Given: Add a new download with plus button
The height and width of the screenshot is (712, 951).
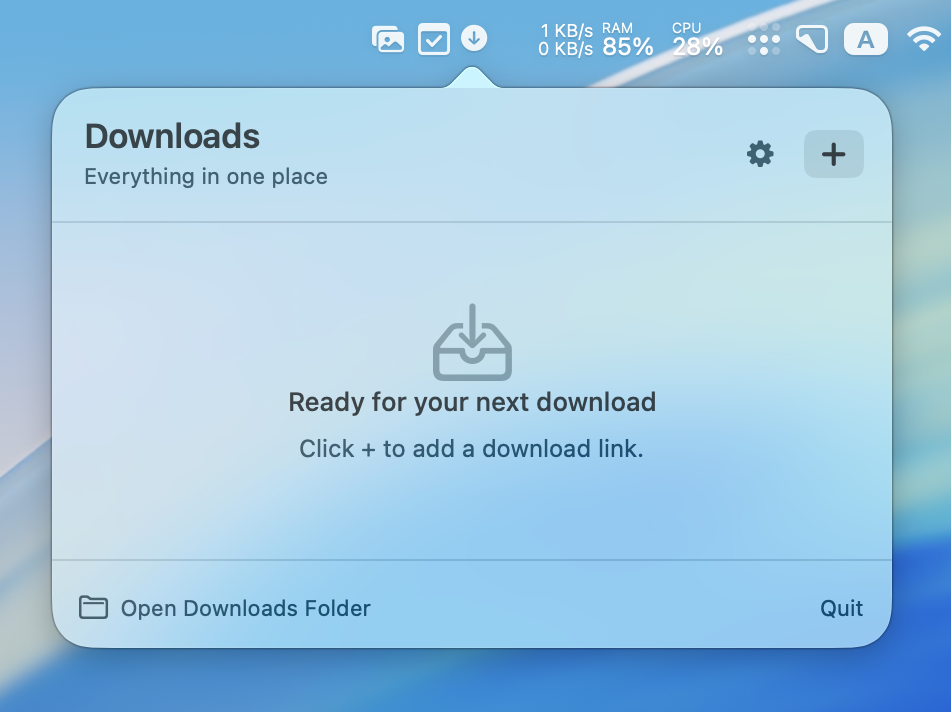Looking at the screenshot, I should click(833, 154).
